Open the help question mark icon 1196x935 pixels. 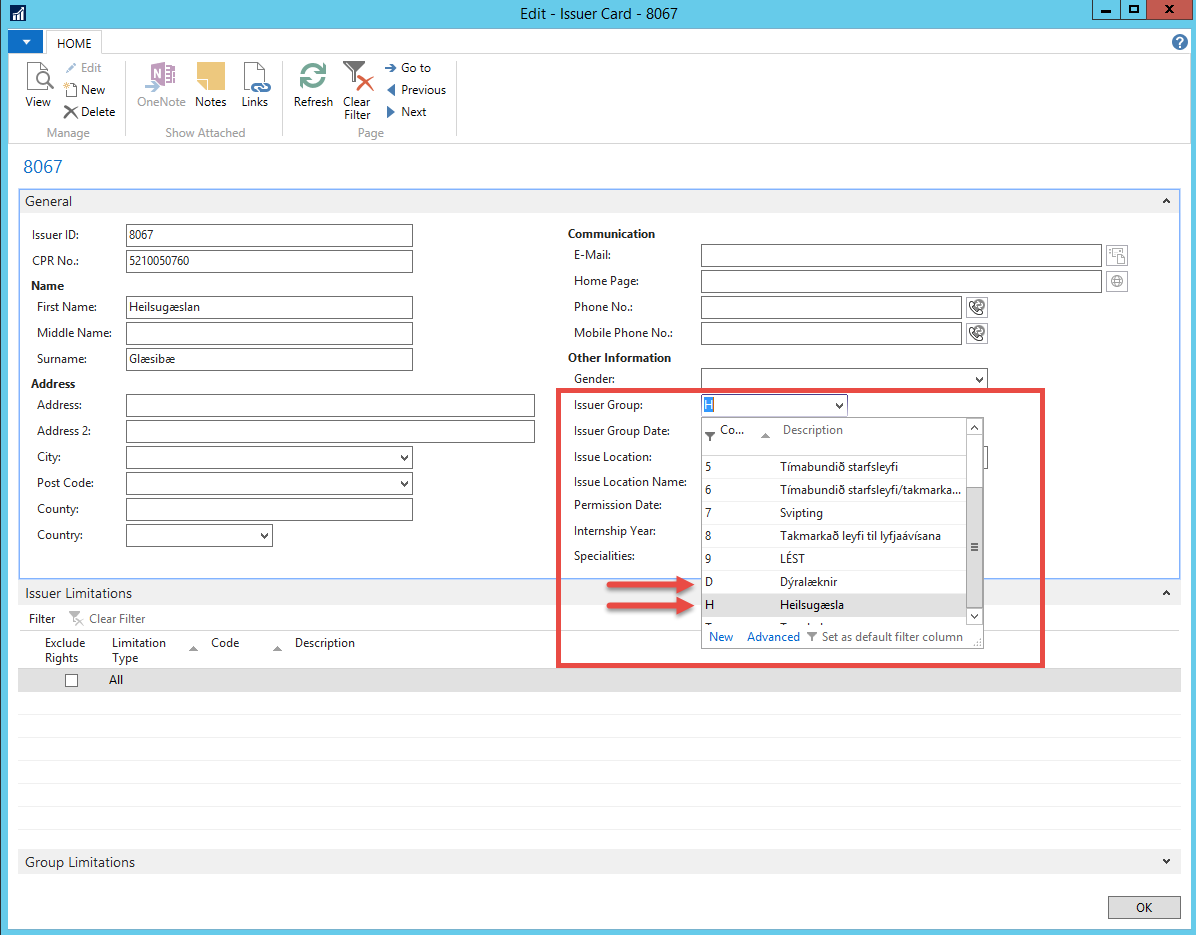click(1179, 42)
